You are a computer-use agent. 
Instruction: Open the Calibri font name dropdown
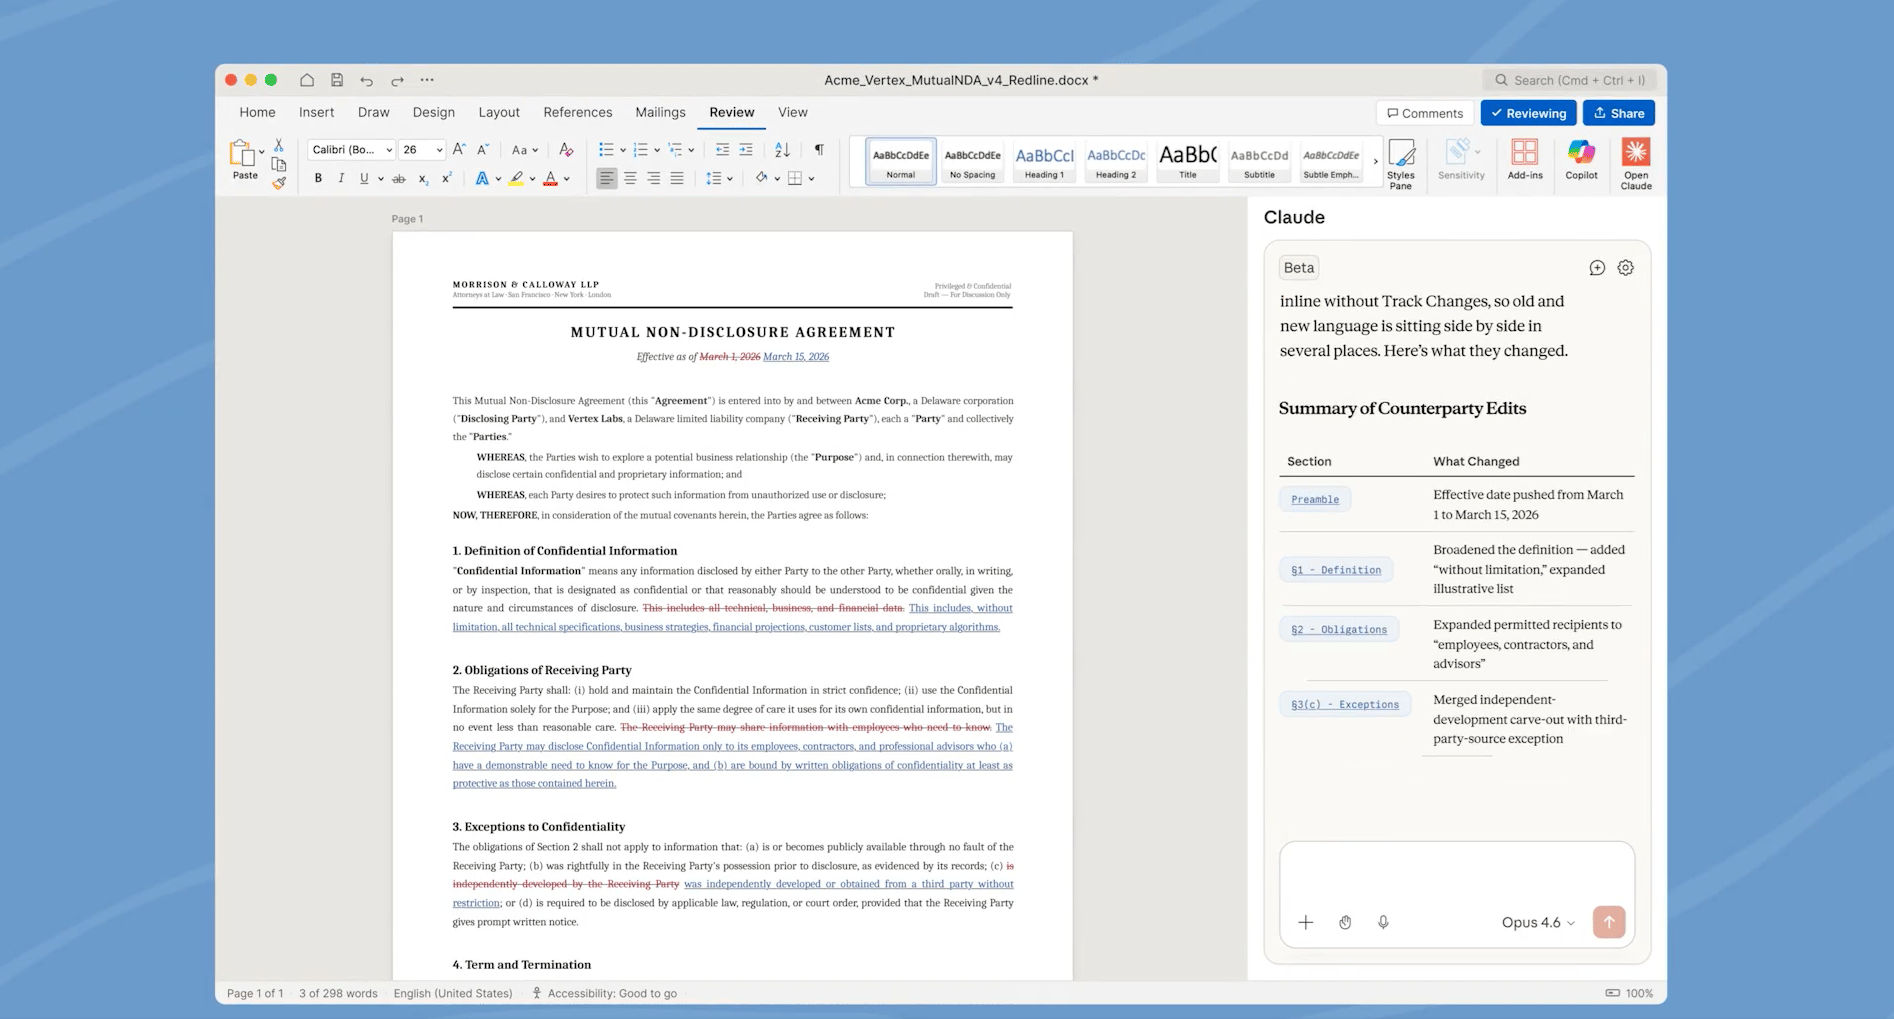point(389,150)
